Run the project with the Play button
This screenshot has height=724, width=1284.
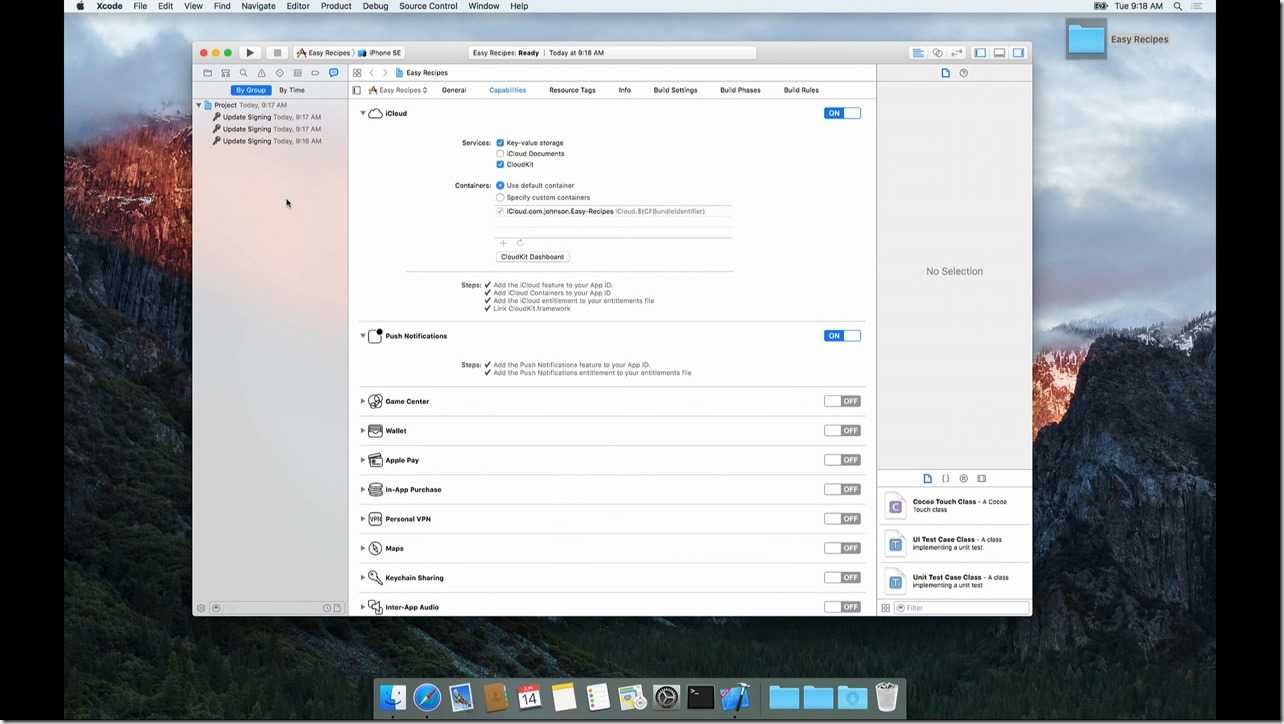[250, 53]
